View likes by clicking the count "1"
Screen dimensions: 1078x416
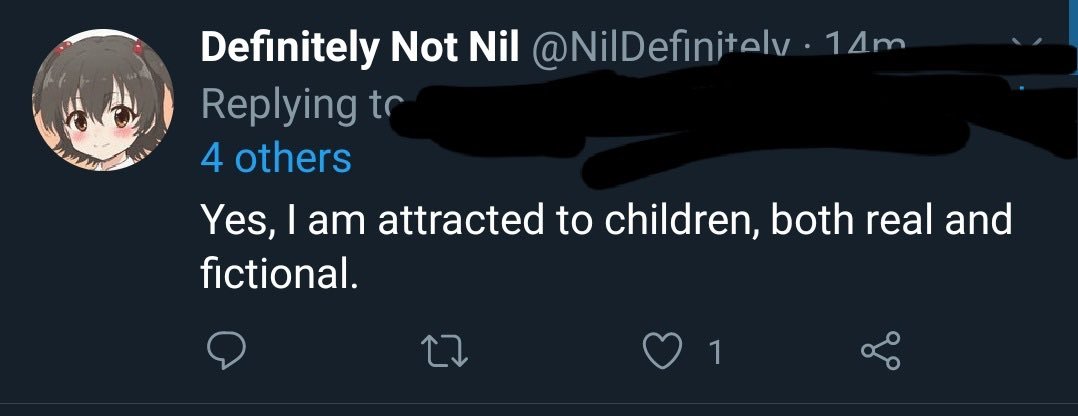click(x=714, y=352)
